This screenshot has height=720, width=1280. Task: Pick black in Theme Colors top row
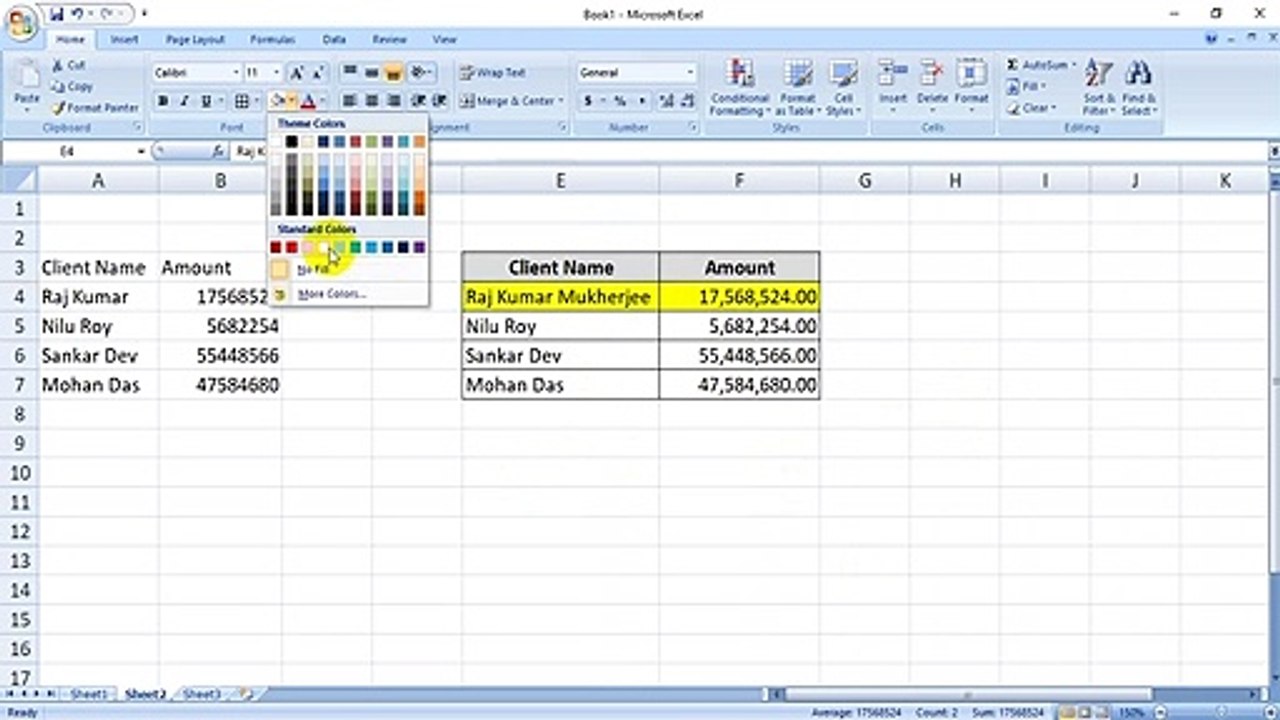(x=291, y=142)
